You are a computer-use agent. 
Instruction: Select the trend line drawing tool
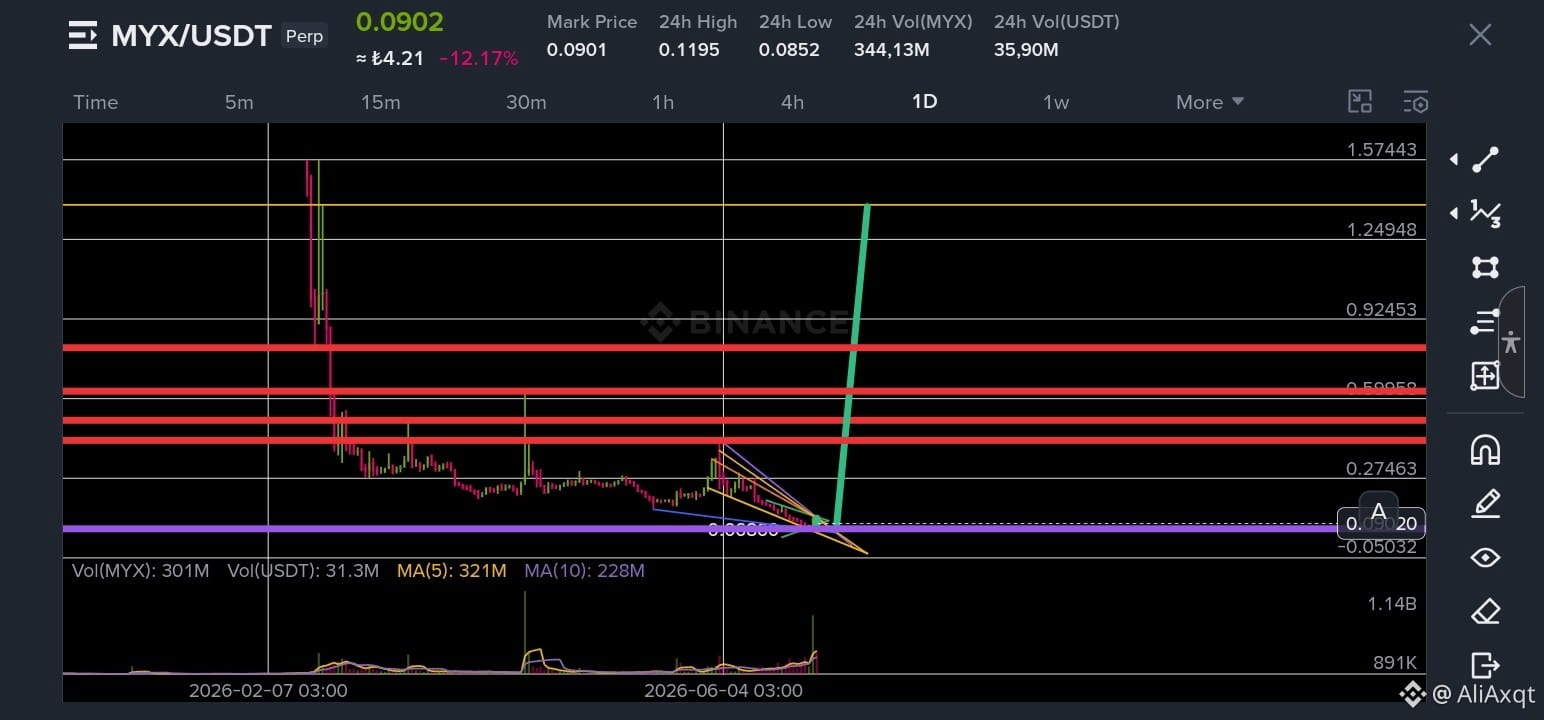click(x=1485, y=160)
